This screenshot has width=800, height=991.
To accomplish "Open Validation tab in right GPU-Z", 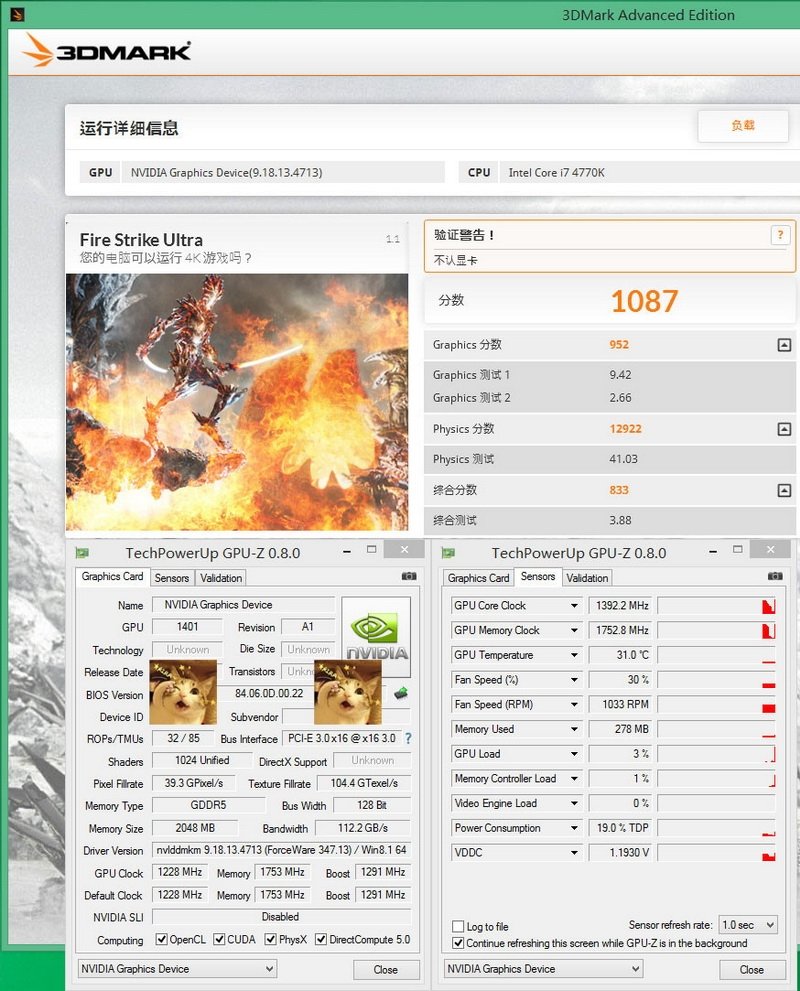I will click(587, 578).
